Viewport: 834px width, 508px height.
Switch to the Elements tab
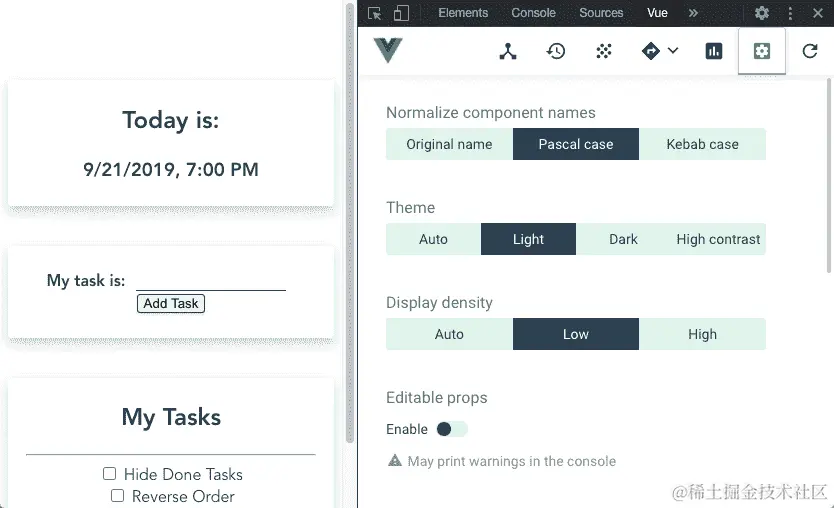click(x=463, y=13)
